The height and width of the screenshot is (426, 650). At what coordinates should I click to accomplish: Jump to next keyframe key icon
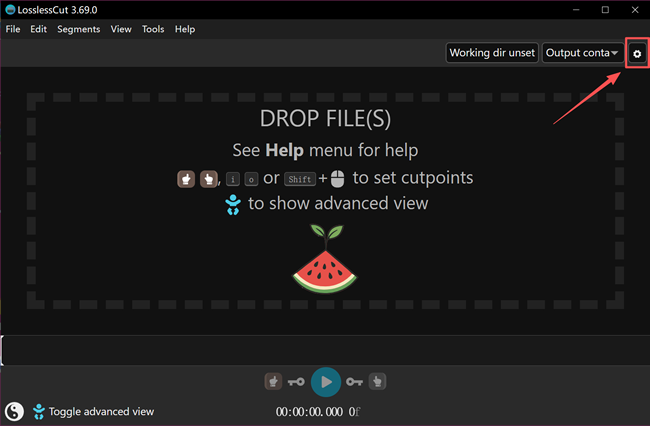click(x=354, y=382)
